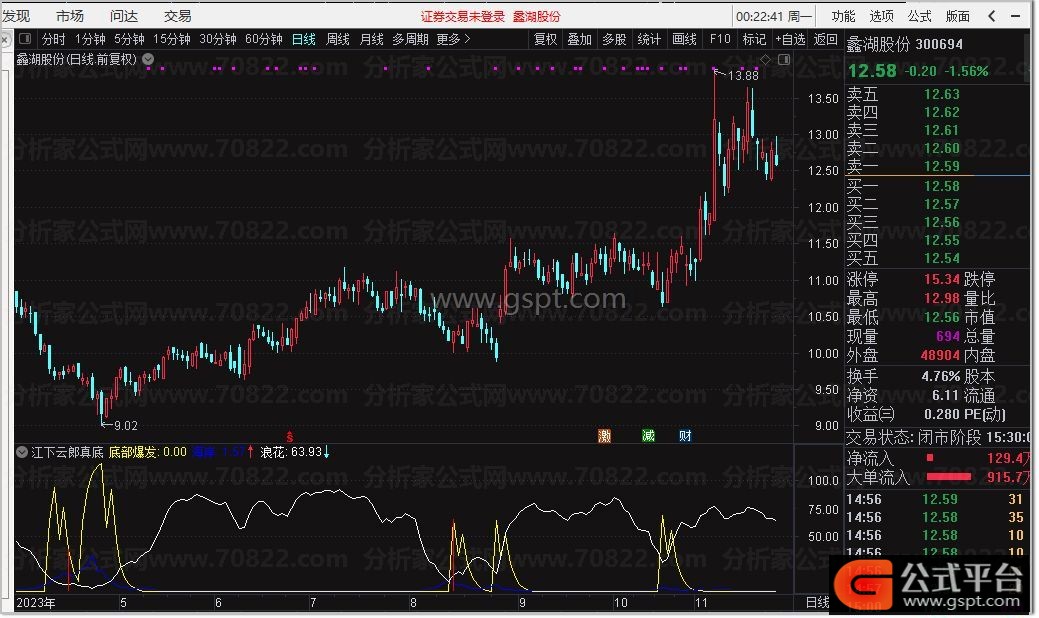This screenshot has width=1039, height=618.
Task: Click the 底部爆发: 0.00 indicator label
Action: (x=148, y=452)
